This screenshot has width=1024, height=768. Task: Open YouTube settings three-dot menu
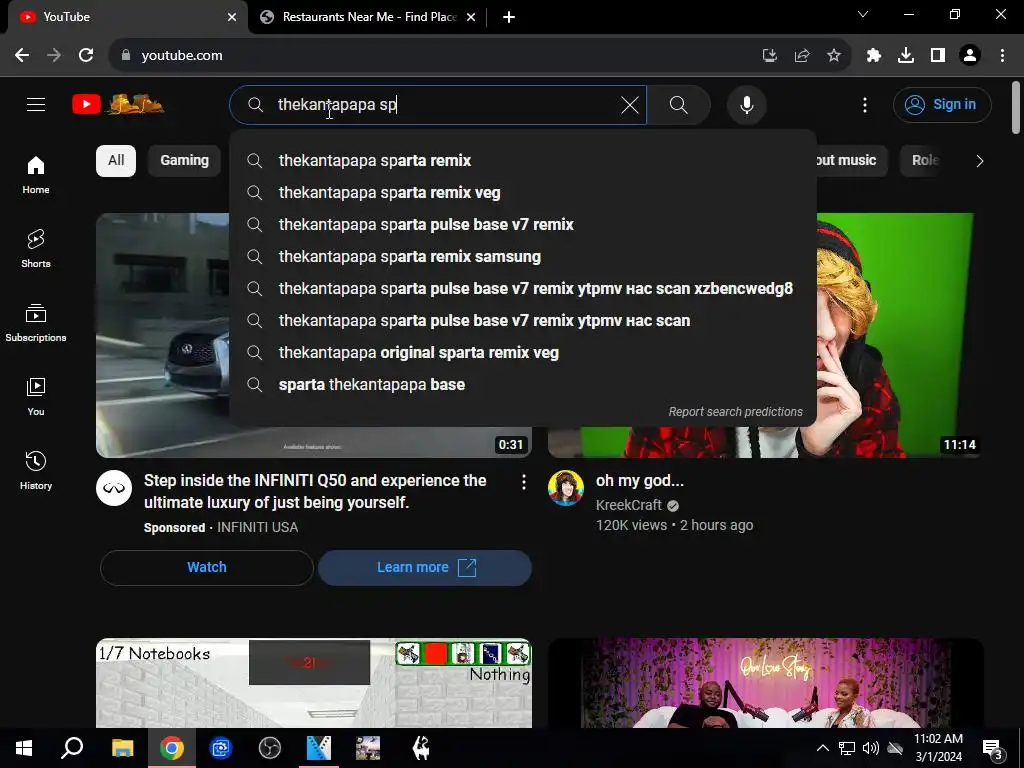click(865, 104)
